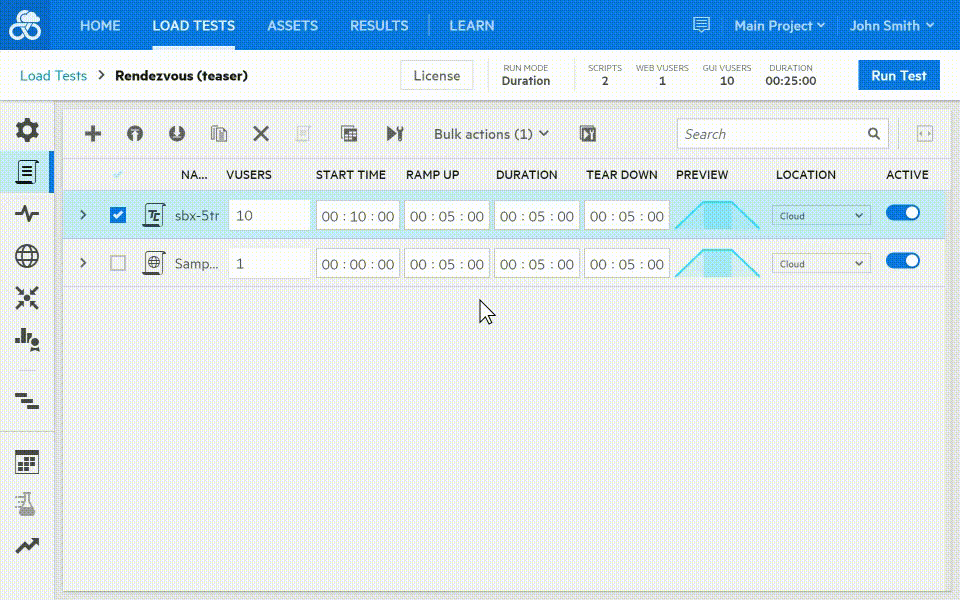This screenshot has width=960, height=600.
Task: Open general settings gear in sidebar
Action: (27, 129)
